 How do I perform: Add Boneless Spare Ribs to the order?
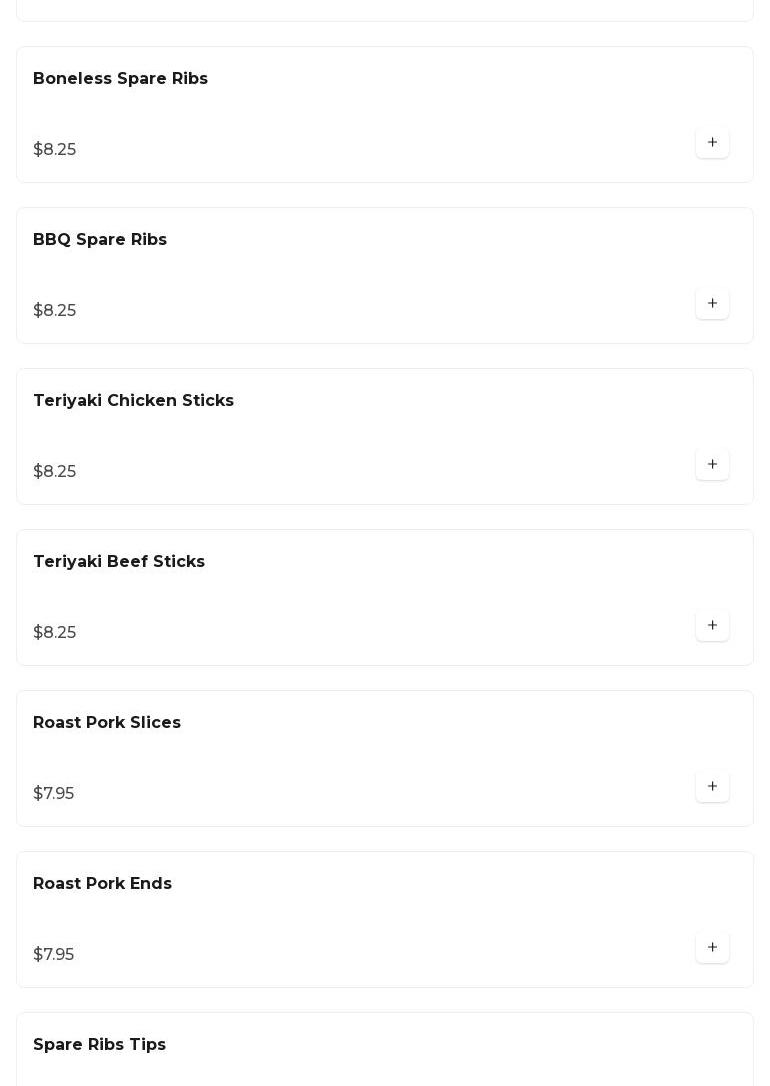(x=712, y=143)
